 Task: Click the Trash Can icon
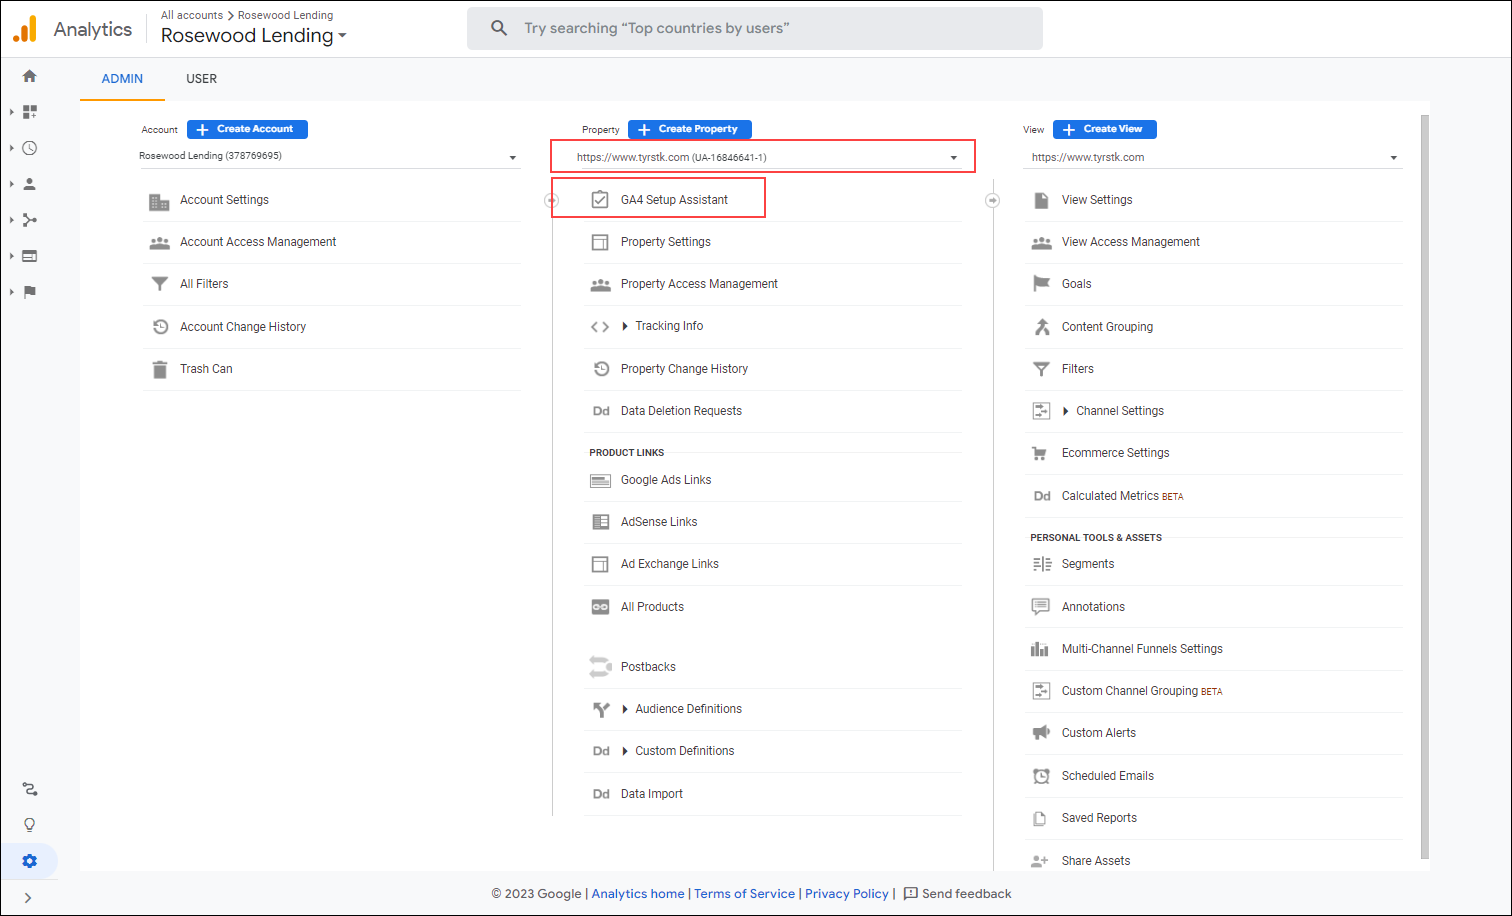click(159, 369)
